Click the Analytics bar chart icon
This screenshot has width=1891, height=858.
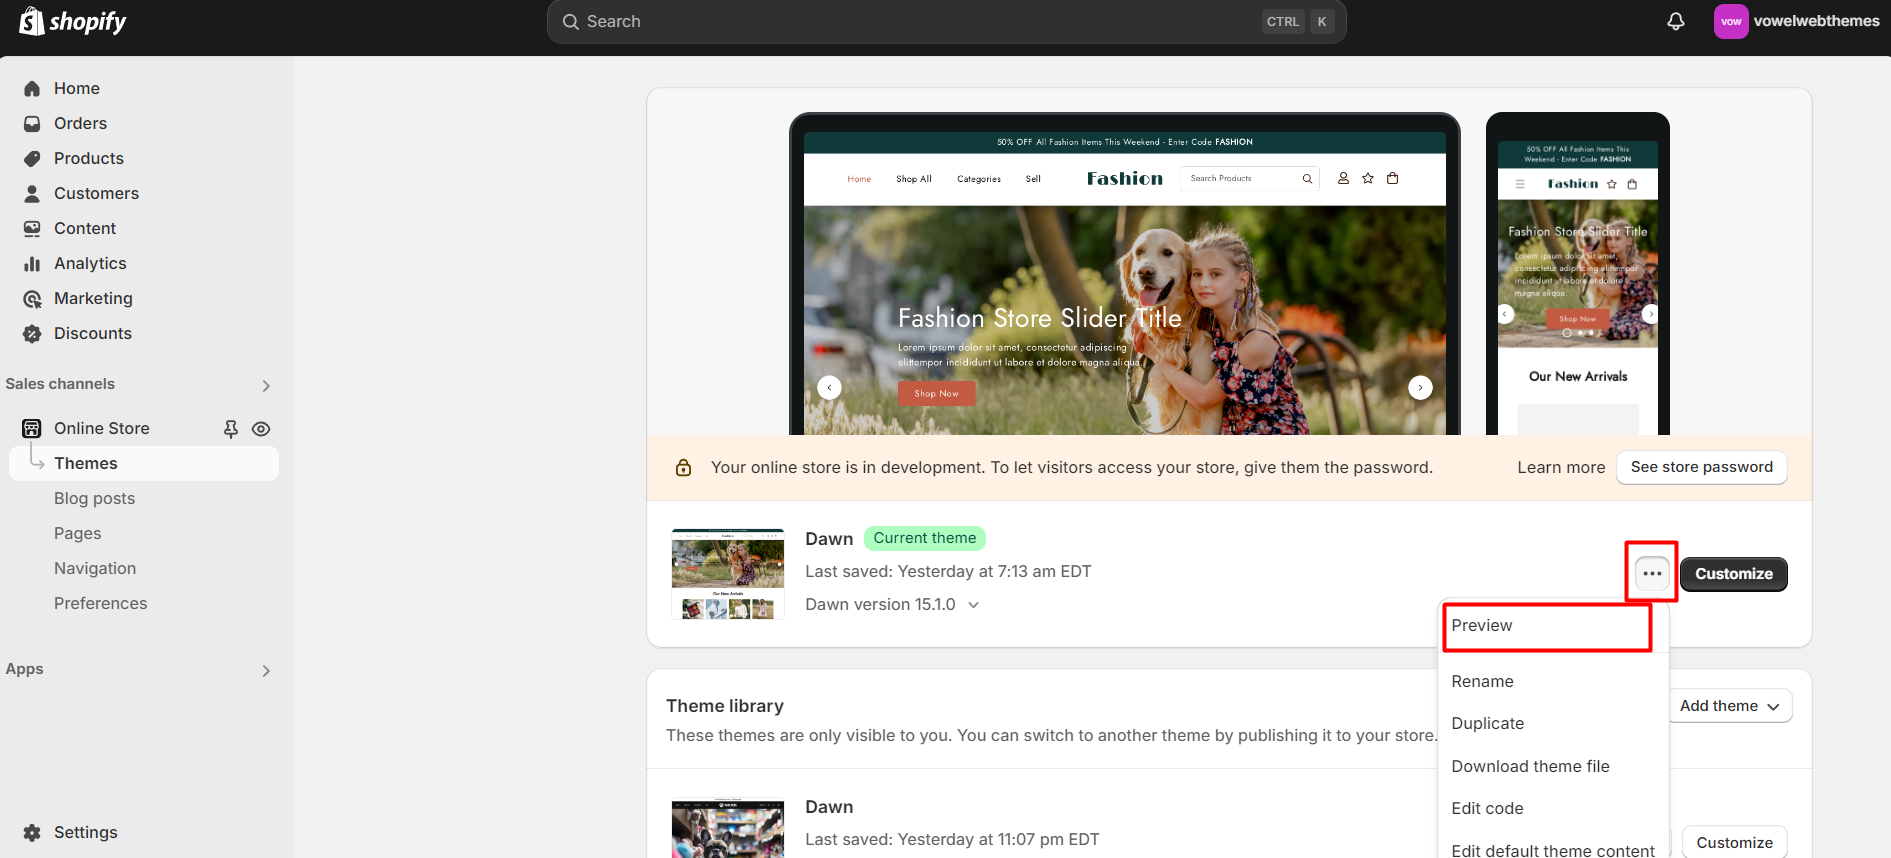tap(32, 264)
